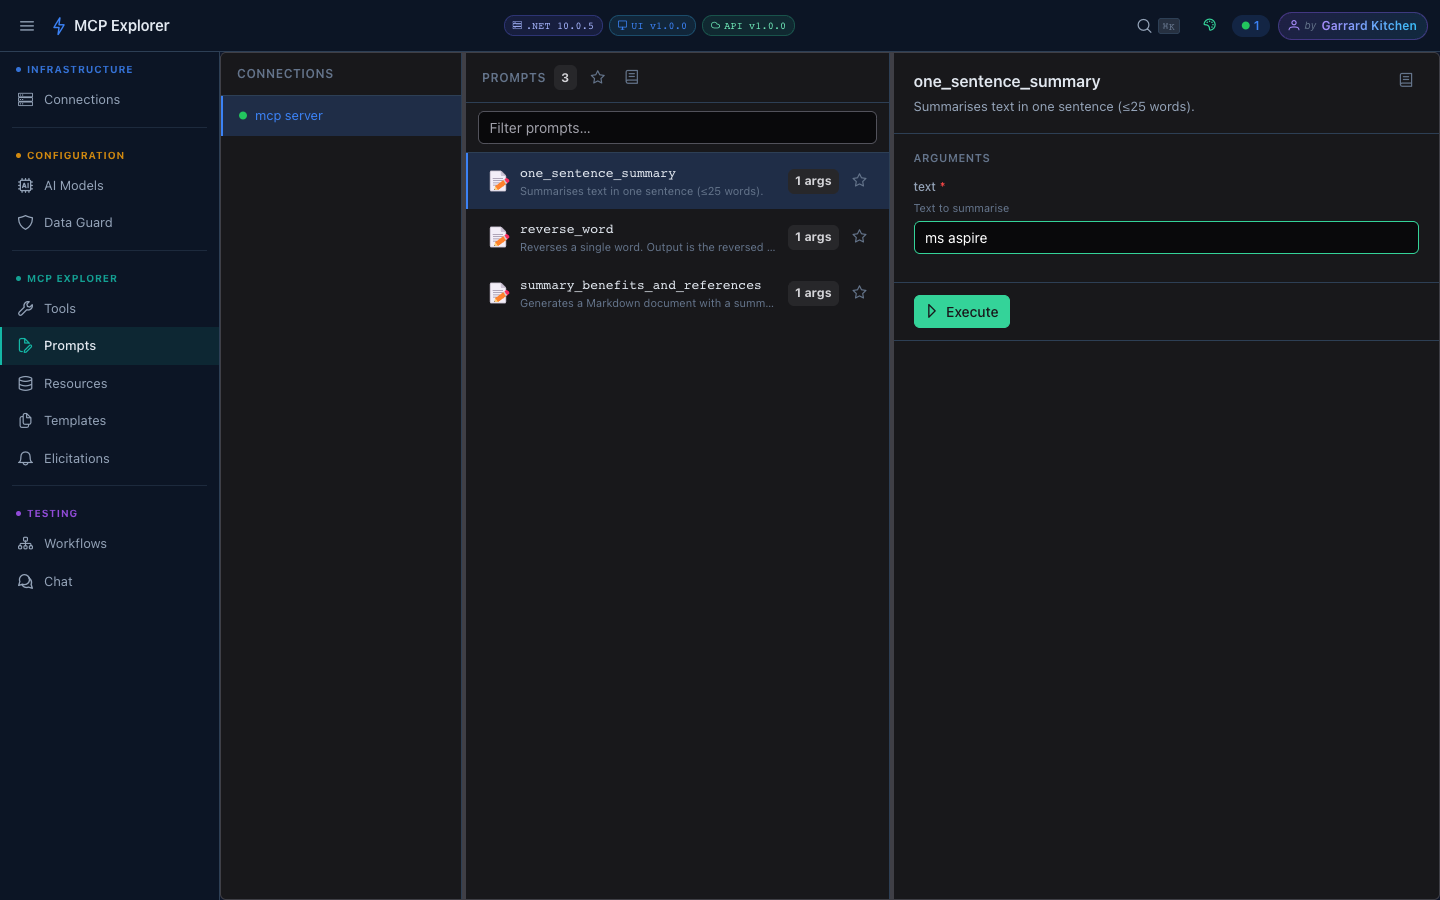
Task: Go to Chat in the sidebar
Action: [58, 582]
